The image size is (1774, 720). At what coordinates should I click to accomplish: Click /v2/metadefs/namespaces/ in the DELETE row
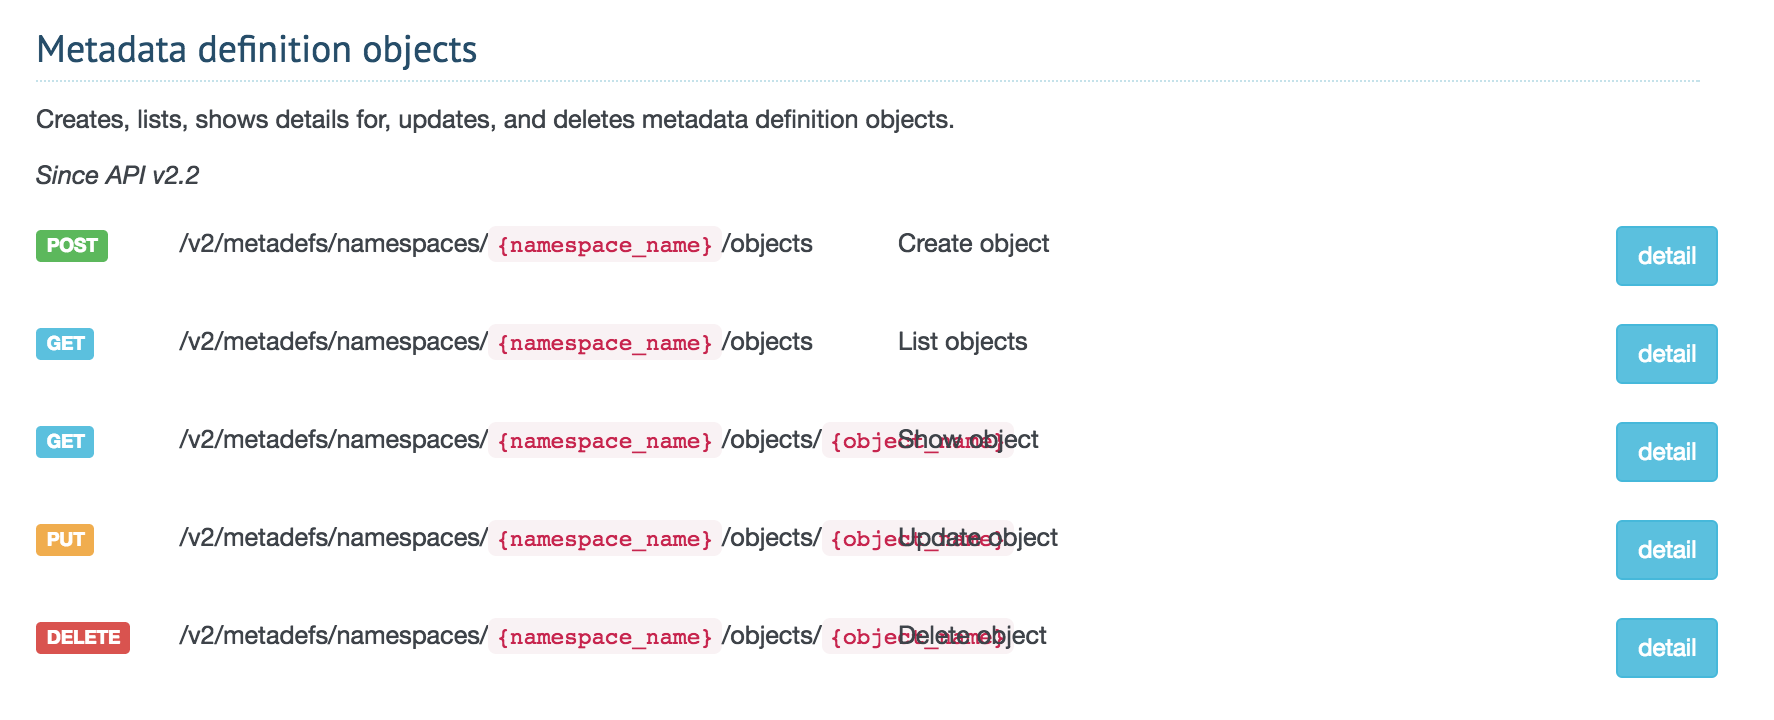[333, 636]
